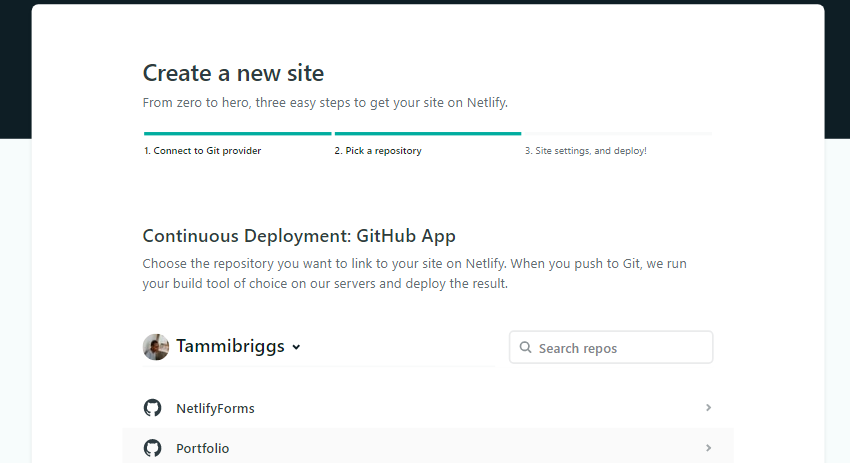Open Portfolio via its right chevron
850x463 pixels.
click(x=708, y=448)
